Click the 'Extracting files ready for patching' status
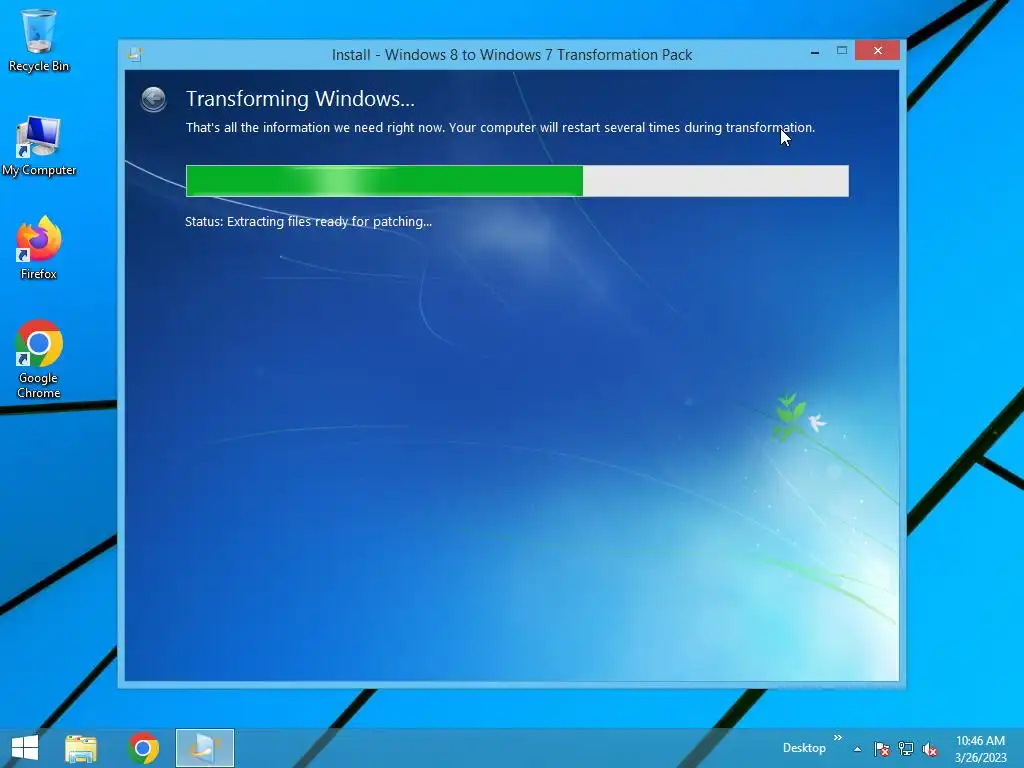Screen dimensions: 1024x768 [308, 221]
